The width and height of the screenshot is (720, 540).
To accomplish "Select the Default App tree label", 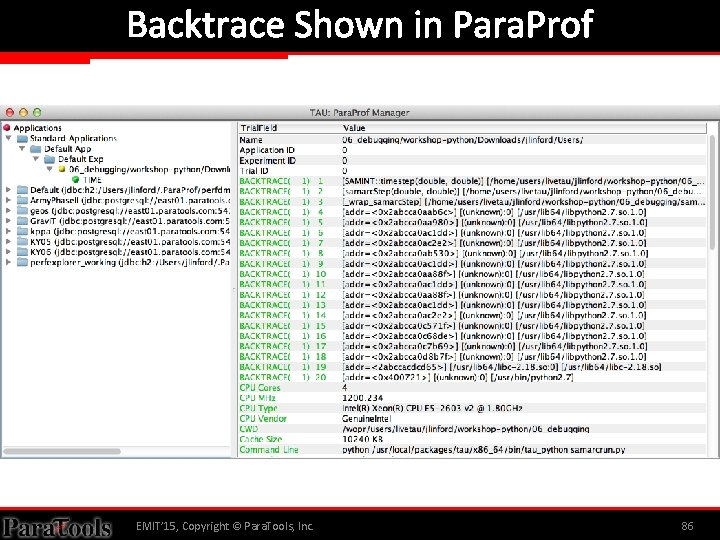I will click(x=68, y=149).
